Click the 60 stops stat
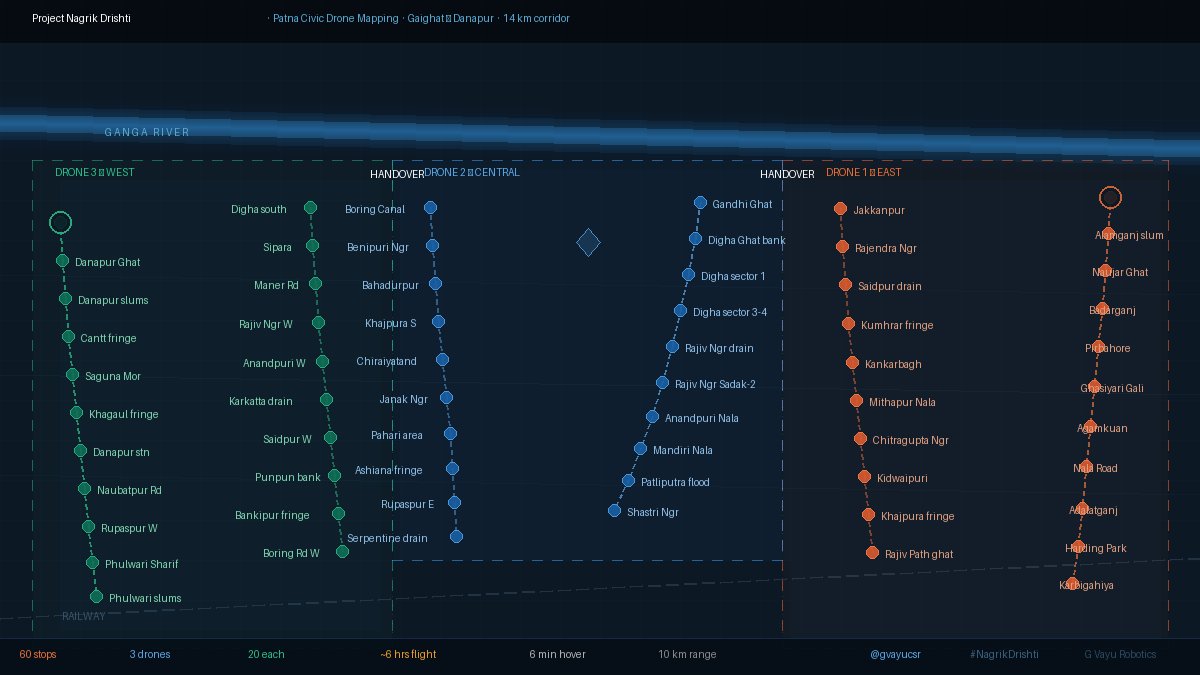1200x675 pixels. pyautogui.click(x=38, y=654)
